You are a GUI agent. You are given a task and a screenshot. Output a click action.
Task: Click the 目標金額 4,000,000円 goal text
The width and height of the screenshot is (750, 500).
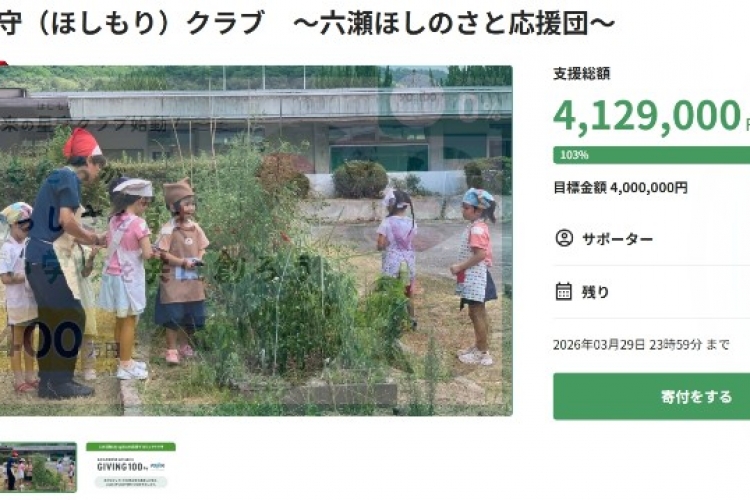coord(620,187)
